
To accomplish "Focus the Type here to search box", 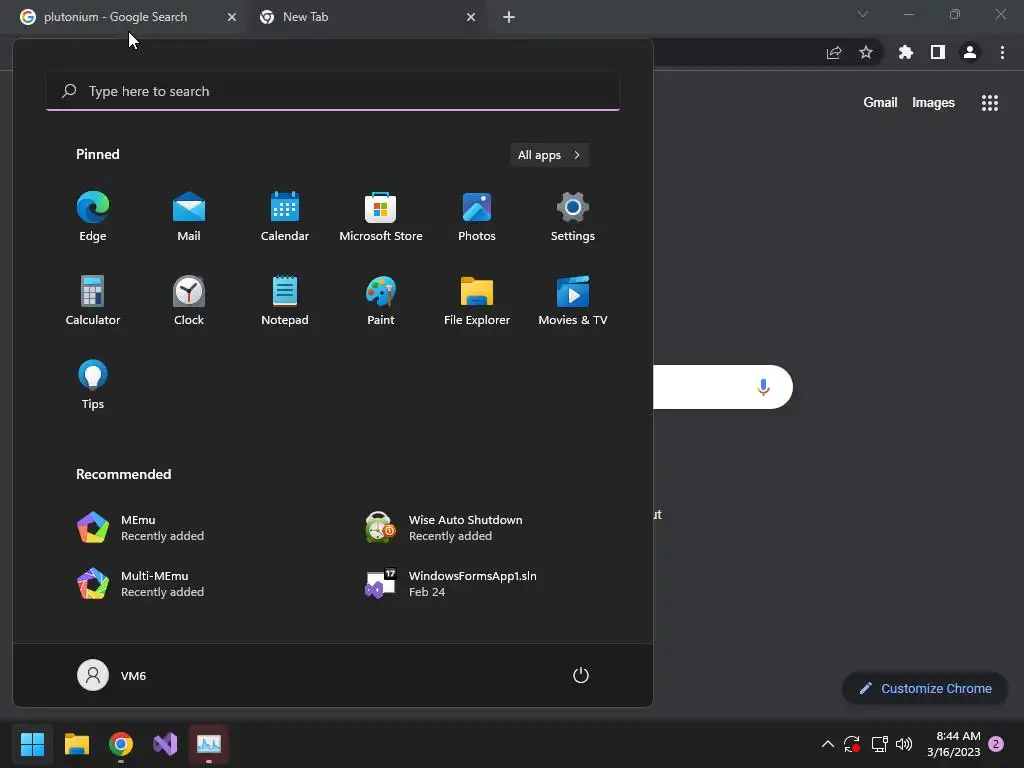I will tap(333, 91).
